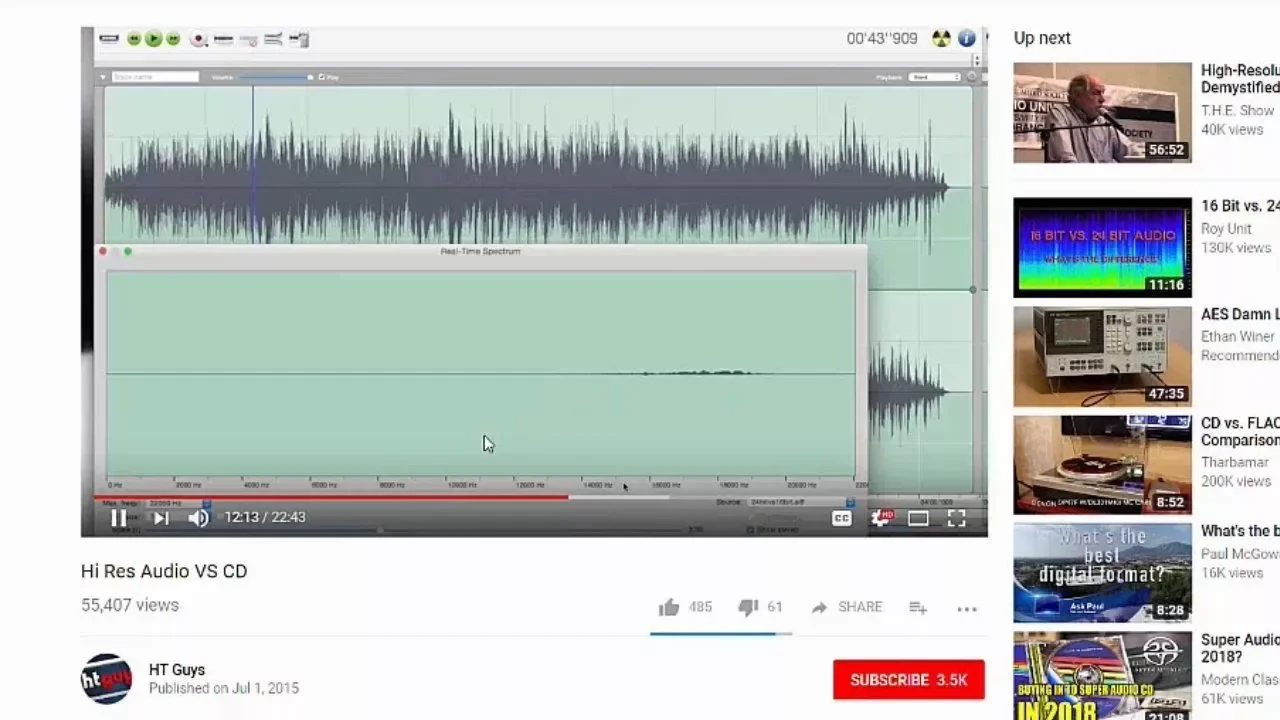Share the video
Viewport: 1280px width, 720px height.
click(x=846, y=607)
